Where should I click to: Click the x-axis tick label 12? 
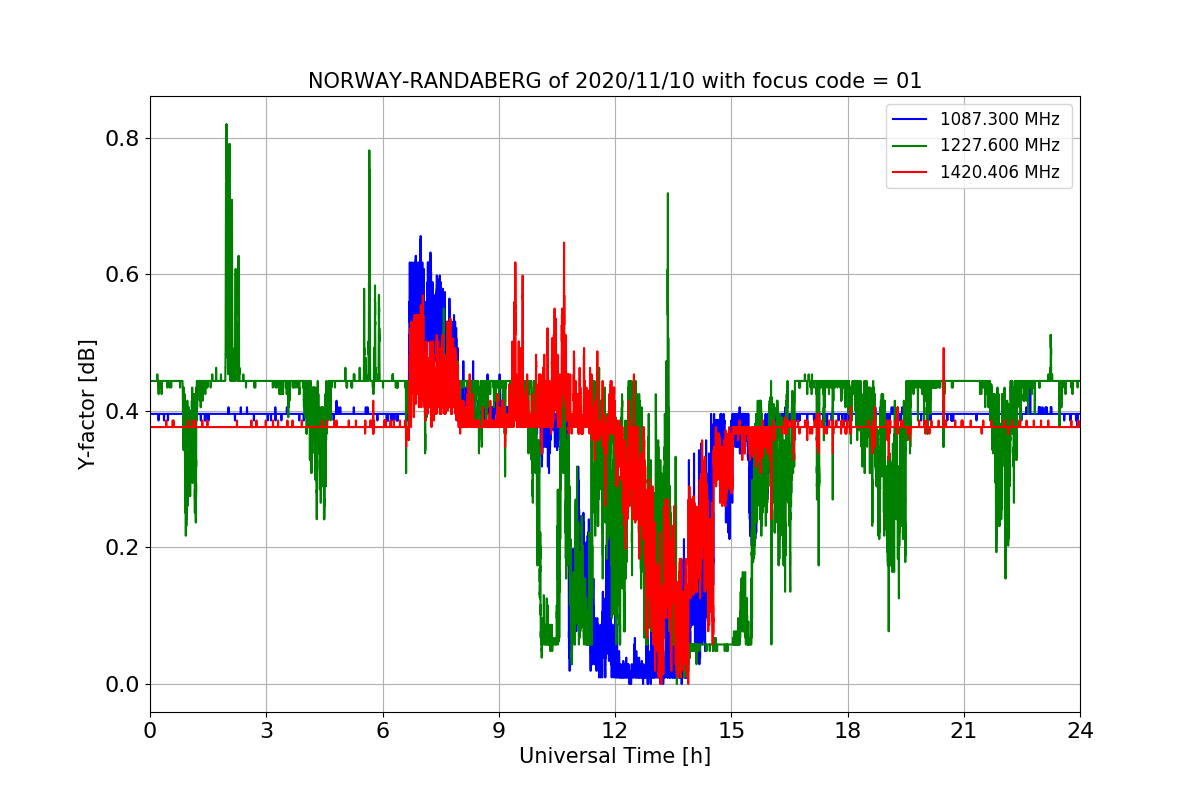coord(615,730)
